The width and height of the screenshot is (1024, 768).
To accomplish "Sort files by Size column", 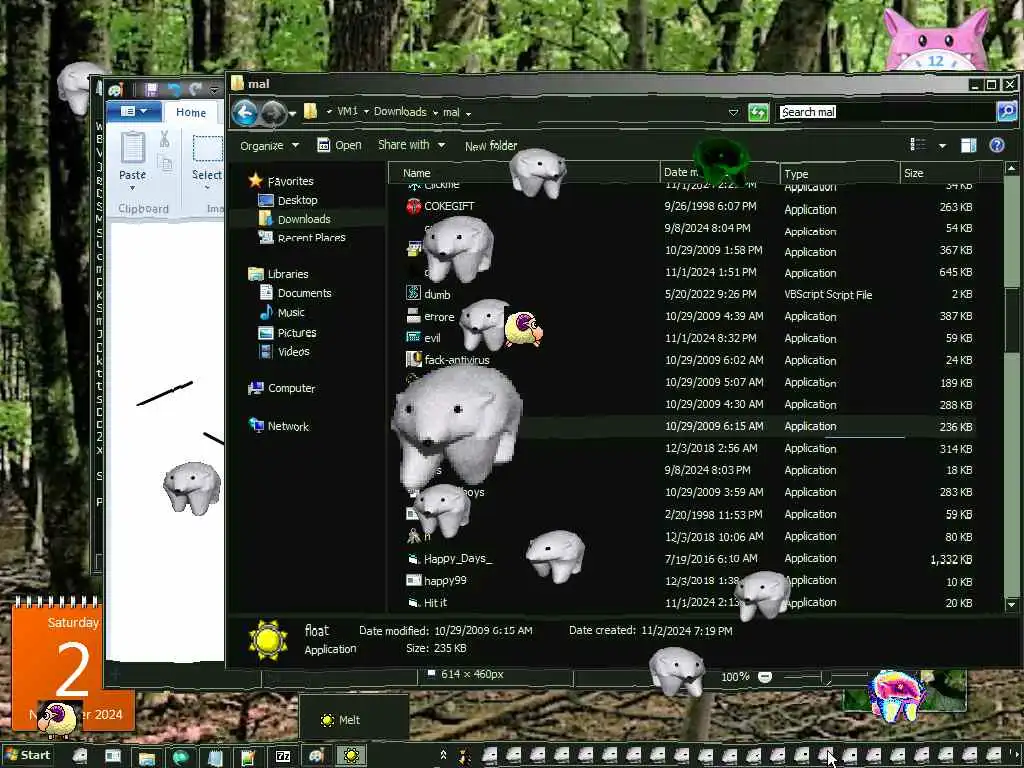I will [939, 173].
